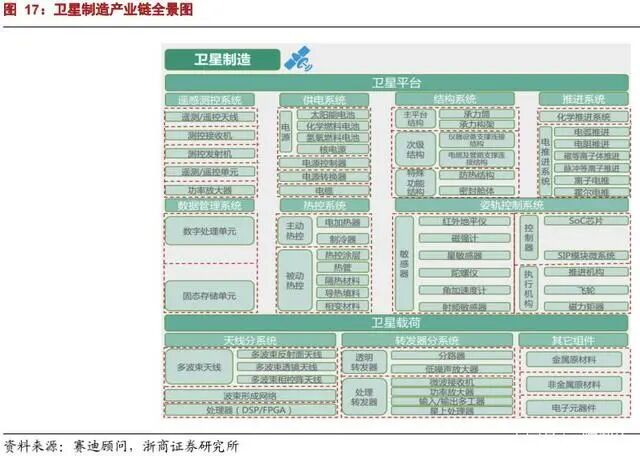Click the 霍尔电推 box
This screenshot has height=456, width=640.
[592, 191]
